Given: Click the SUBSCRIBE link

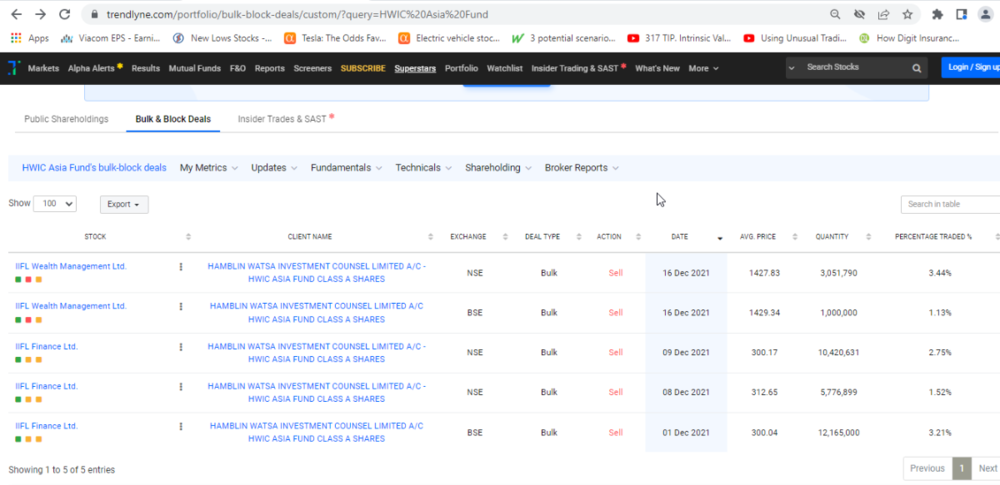Looking at the screenshot, I should point(363,68).
